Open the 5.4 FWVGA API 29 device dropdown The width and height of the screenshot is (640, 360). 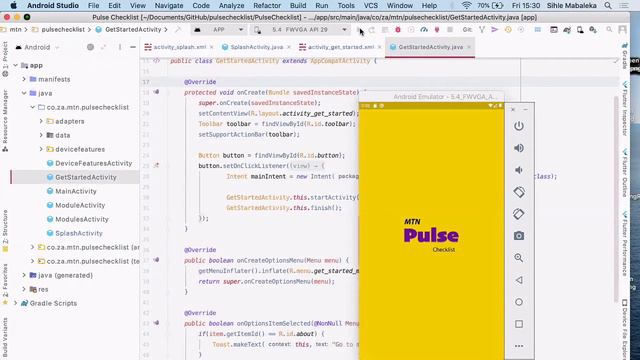(300, 30)
